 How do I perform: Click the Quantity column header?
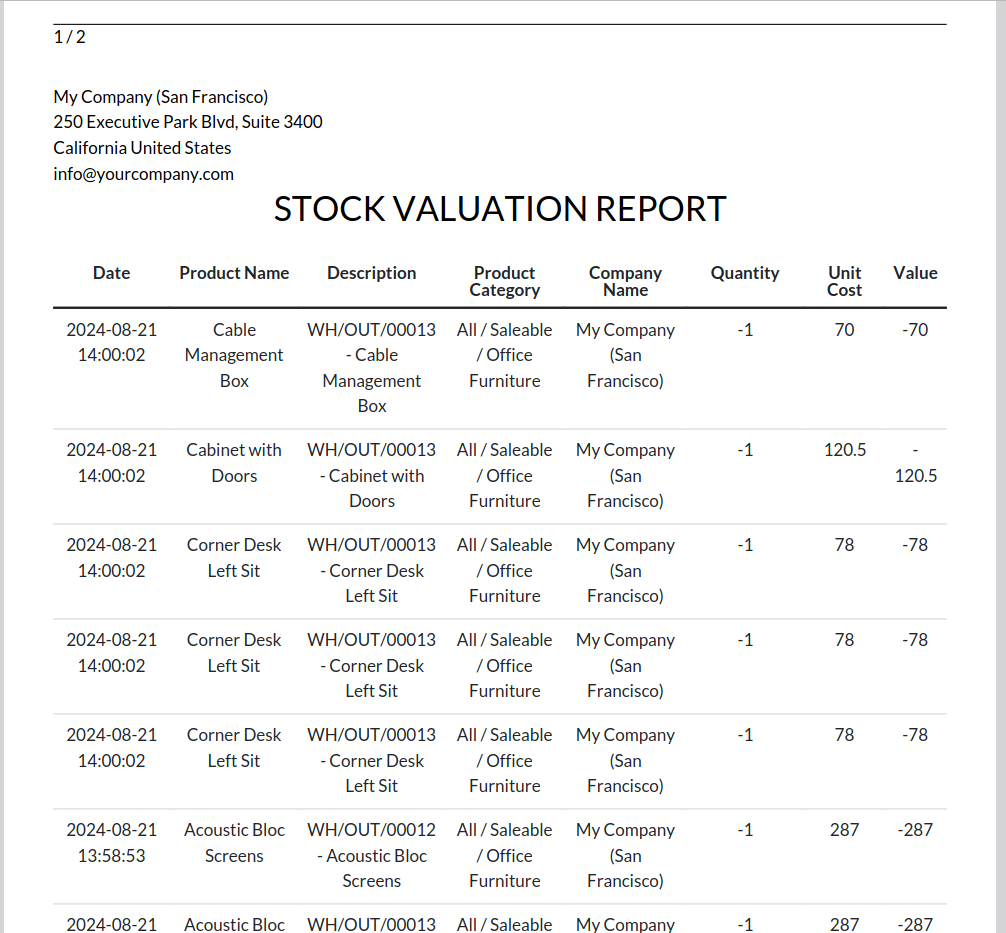[745, 273]
